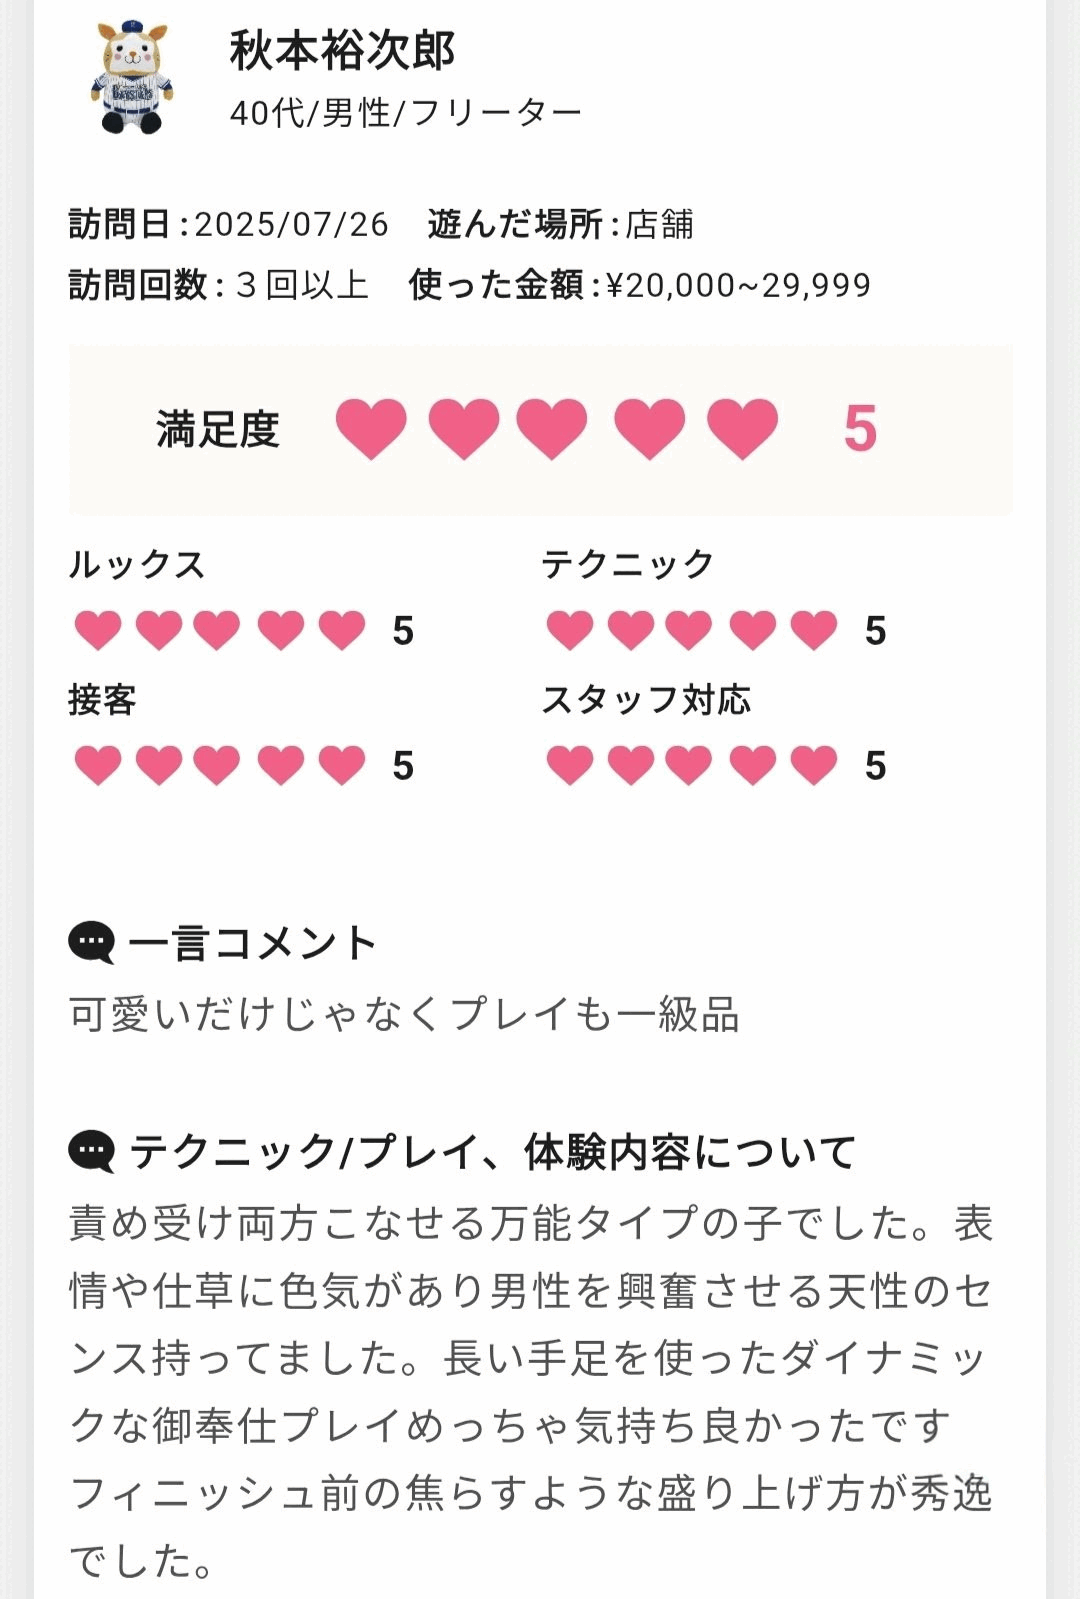Click the 訪問日 2025/07/26 text
This screenshot has width=1080, height=1599.
click(x=228, y=224)
